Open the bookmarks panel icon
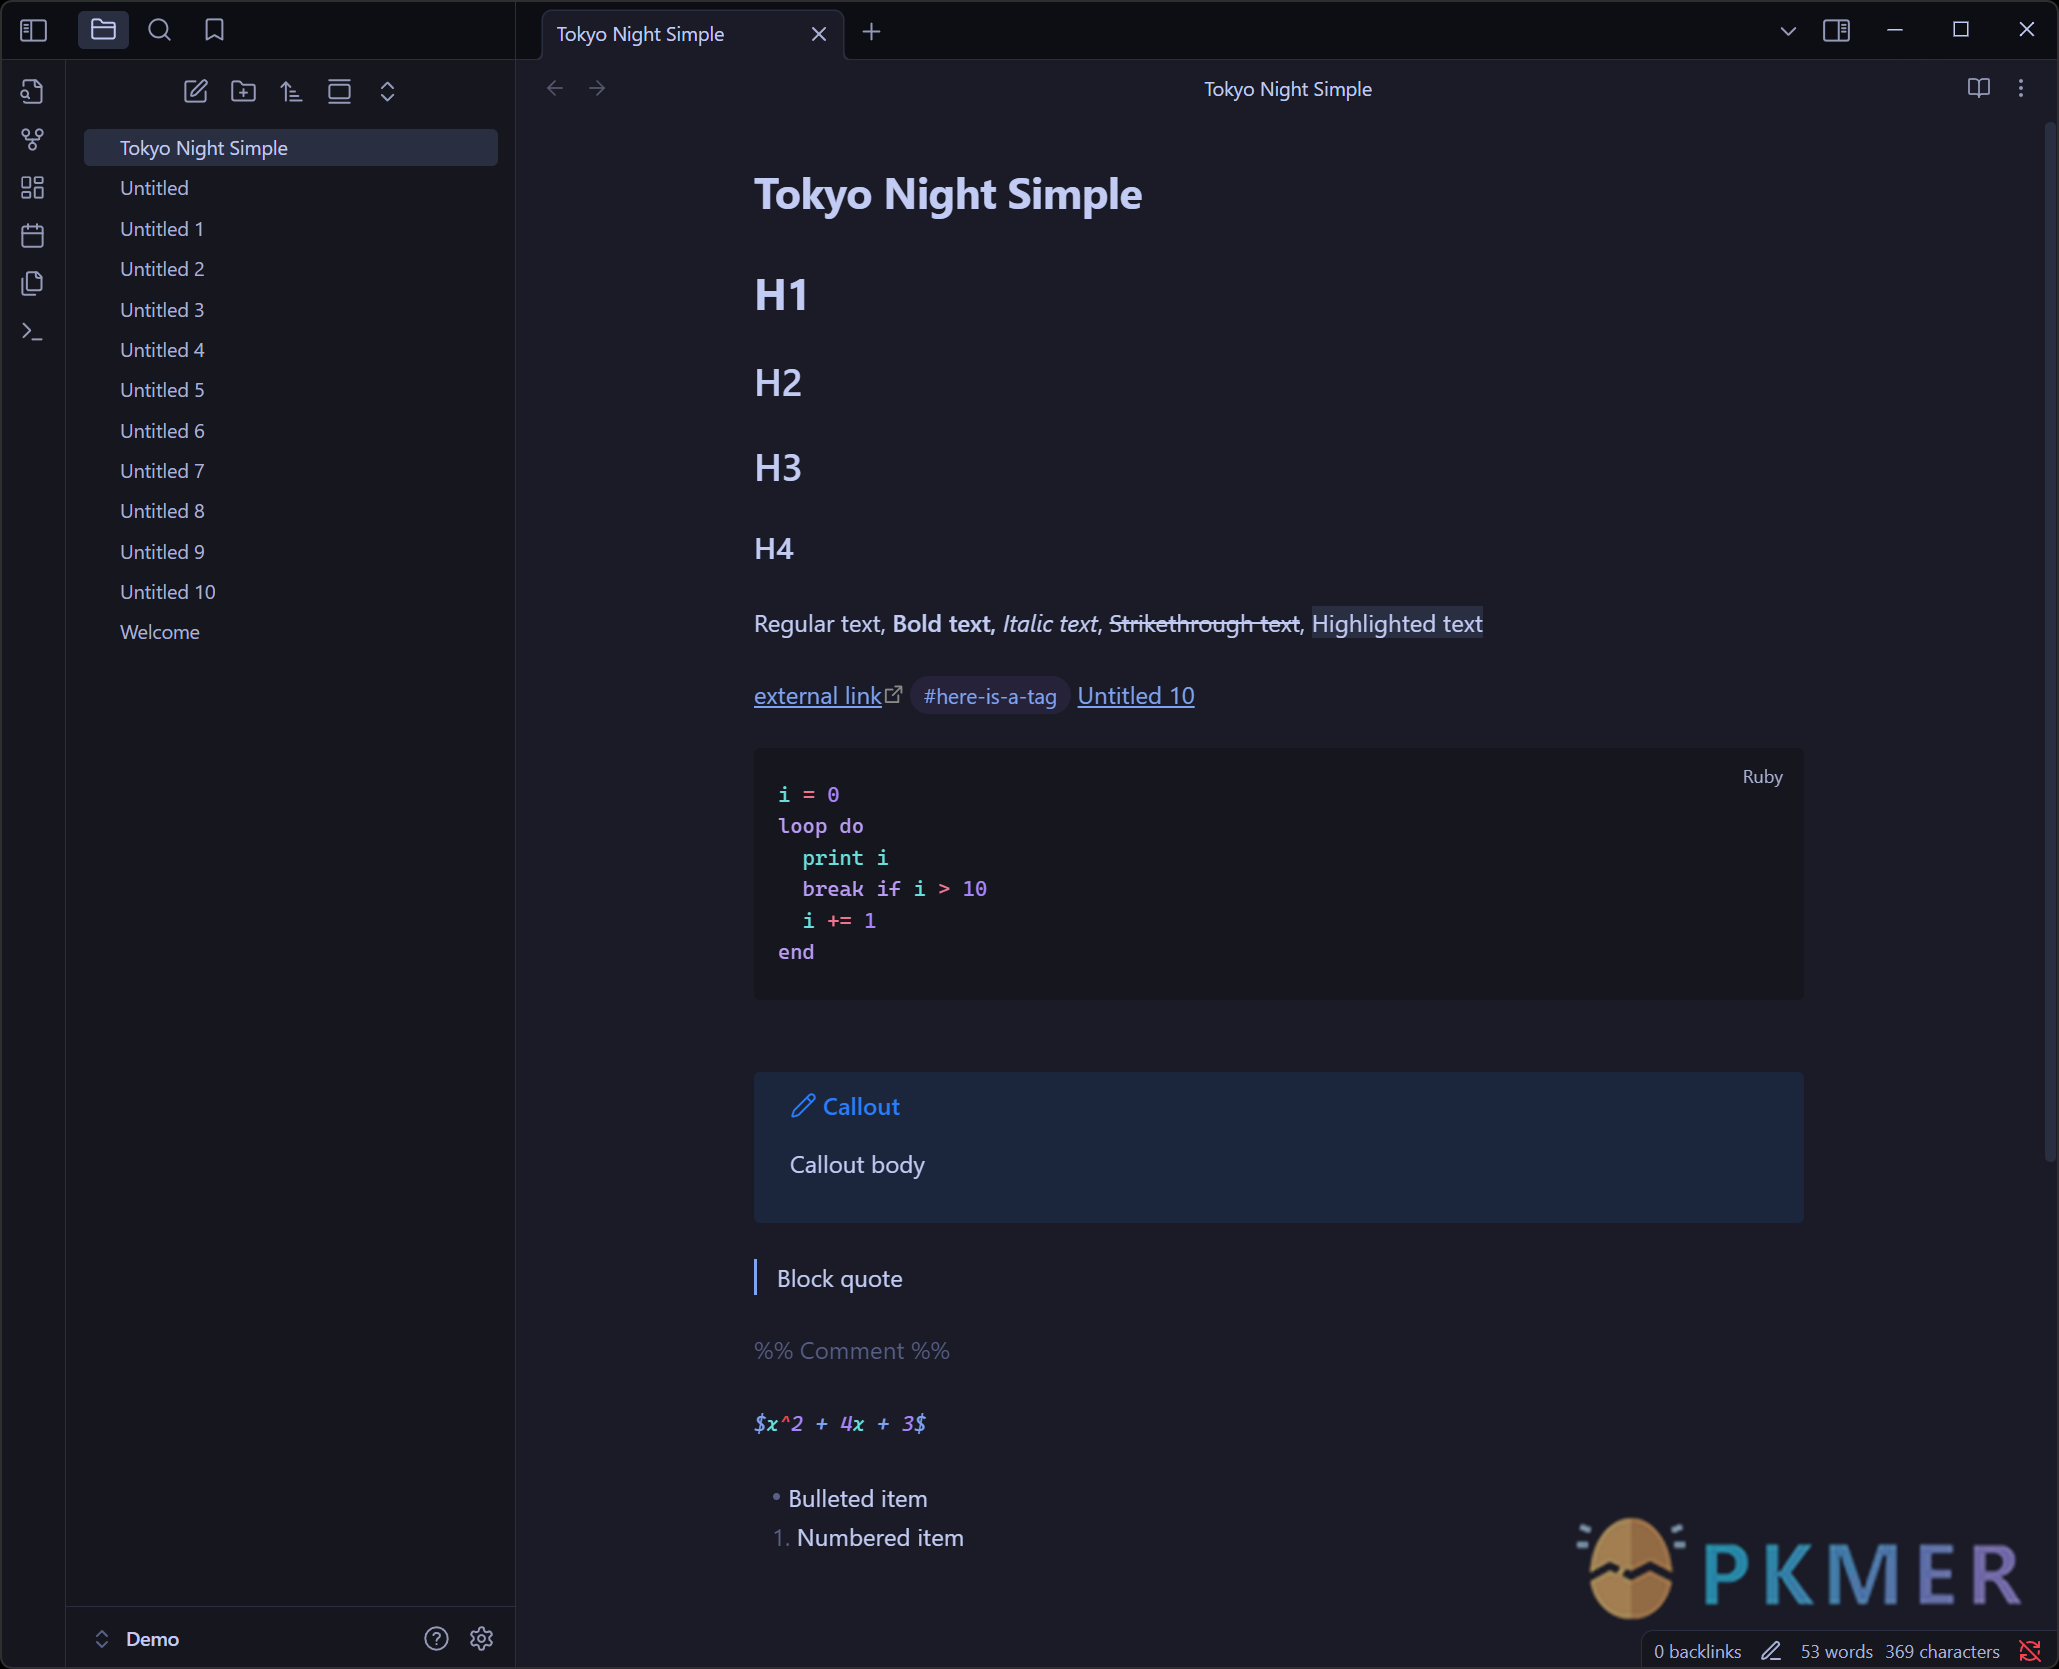The width and height of the screenshot is (2059, 1669). pyautogui.click(x=214, y=30)
